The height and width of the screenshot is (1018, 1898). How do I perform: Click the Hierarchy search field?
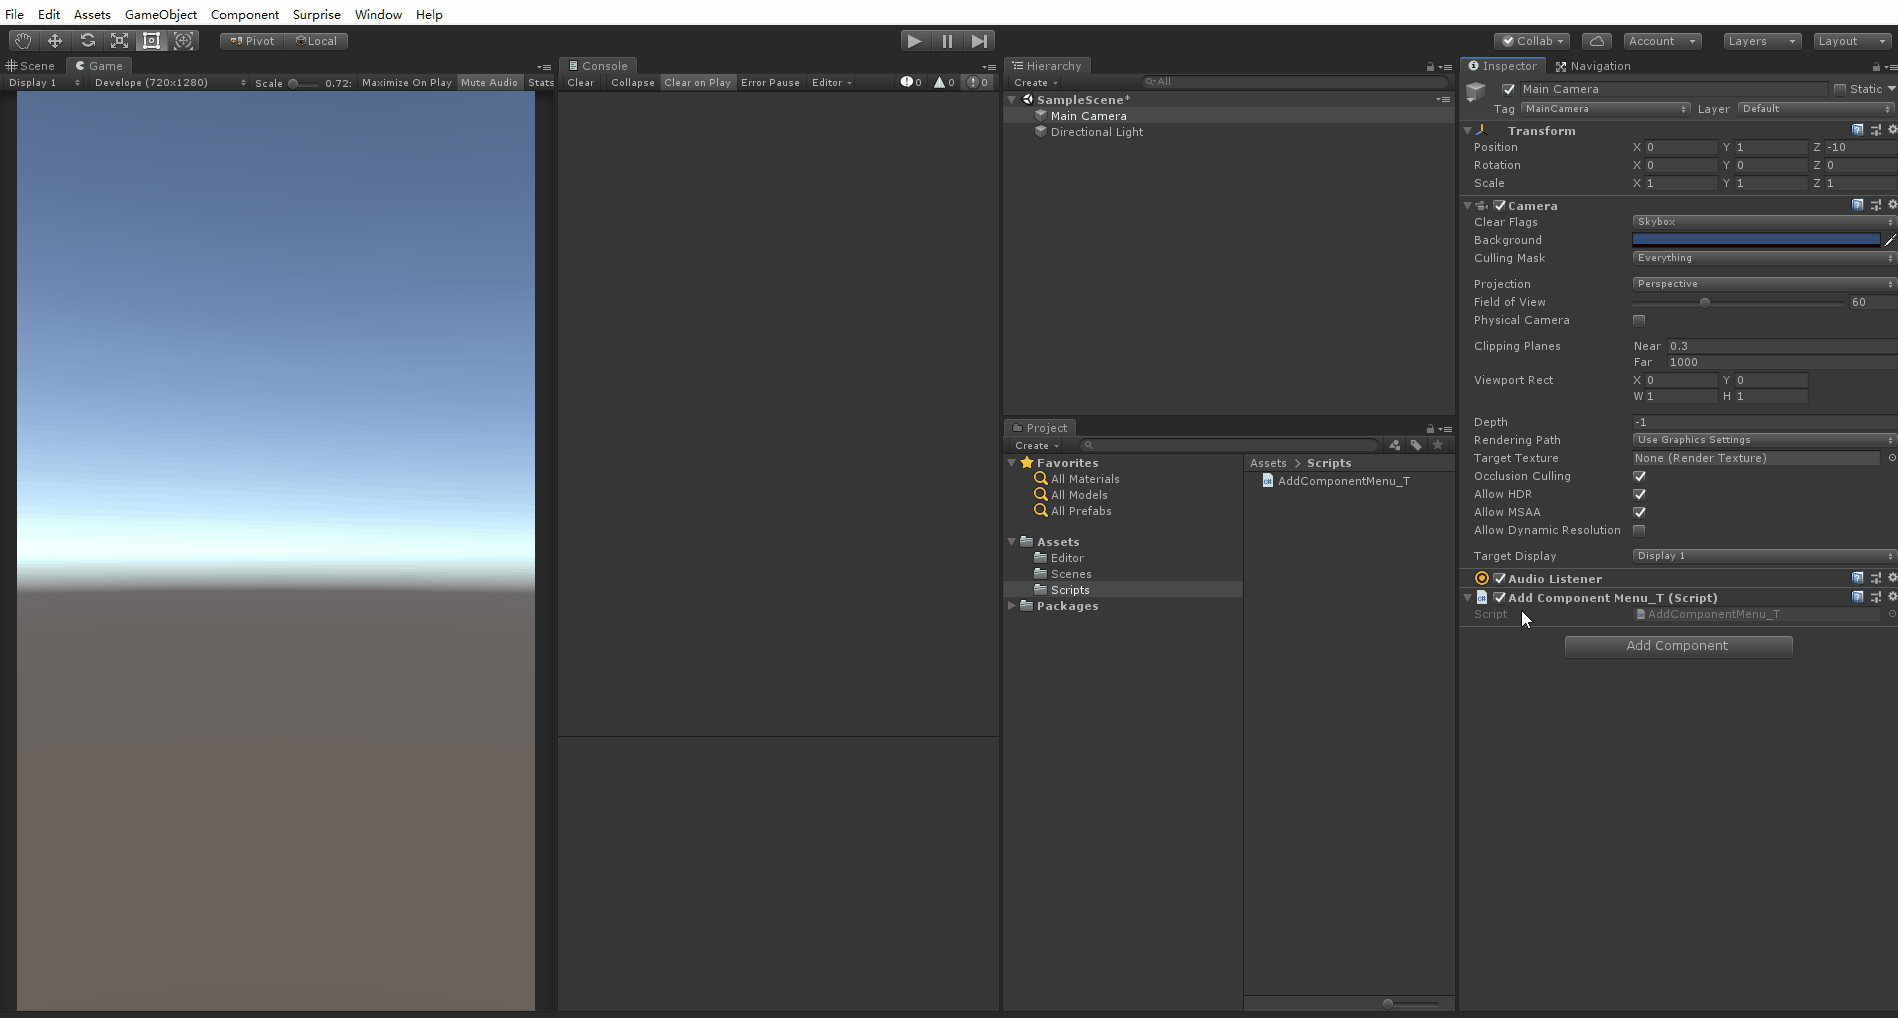coord(1296,82)
